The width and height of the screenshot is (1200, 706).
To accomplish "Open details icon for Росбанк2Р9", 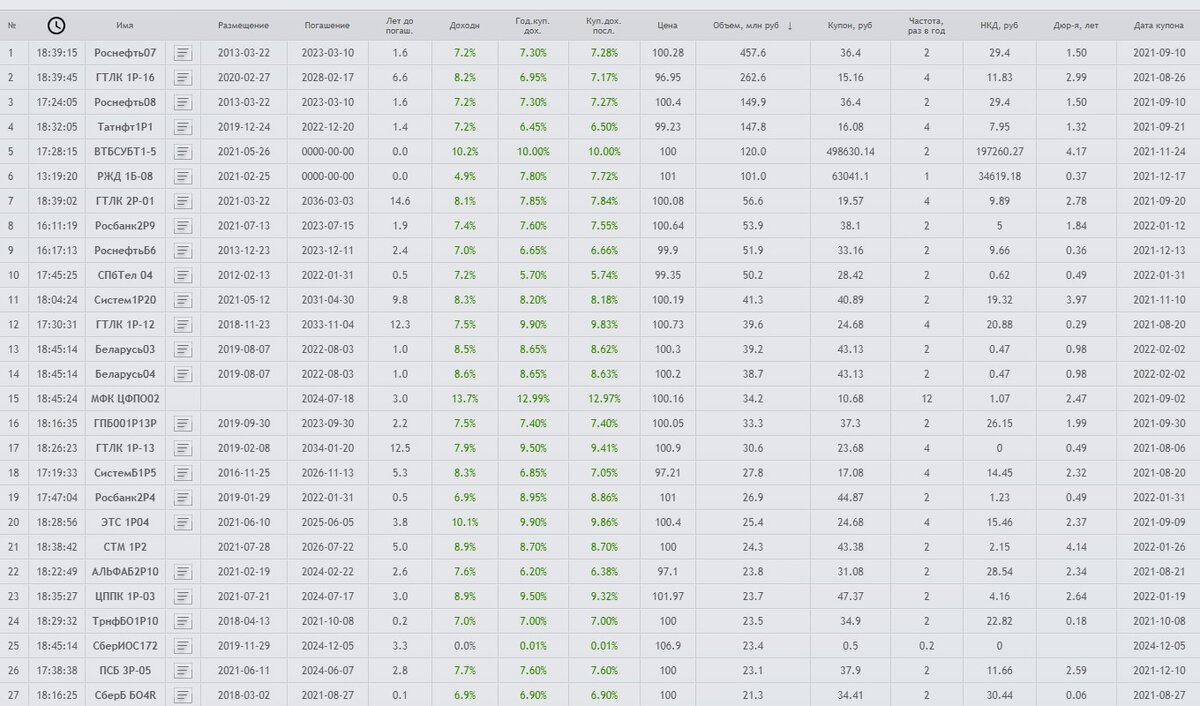I will tap(183, 226).
